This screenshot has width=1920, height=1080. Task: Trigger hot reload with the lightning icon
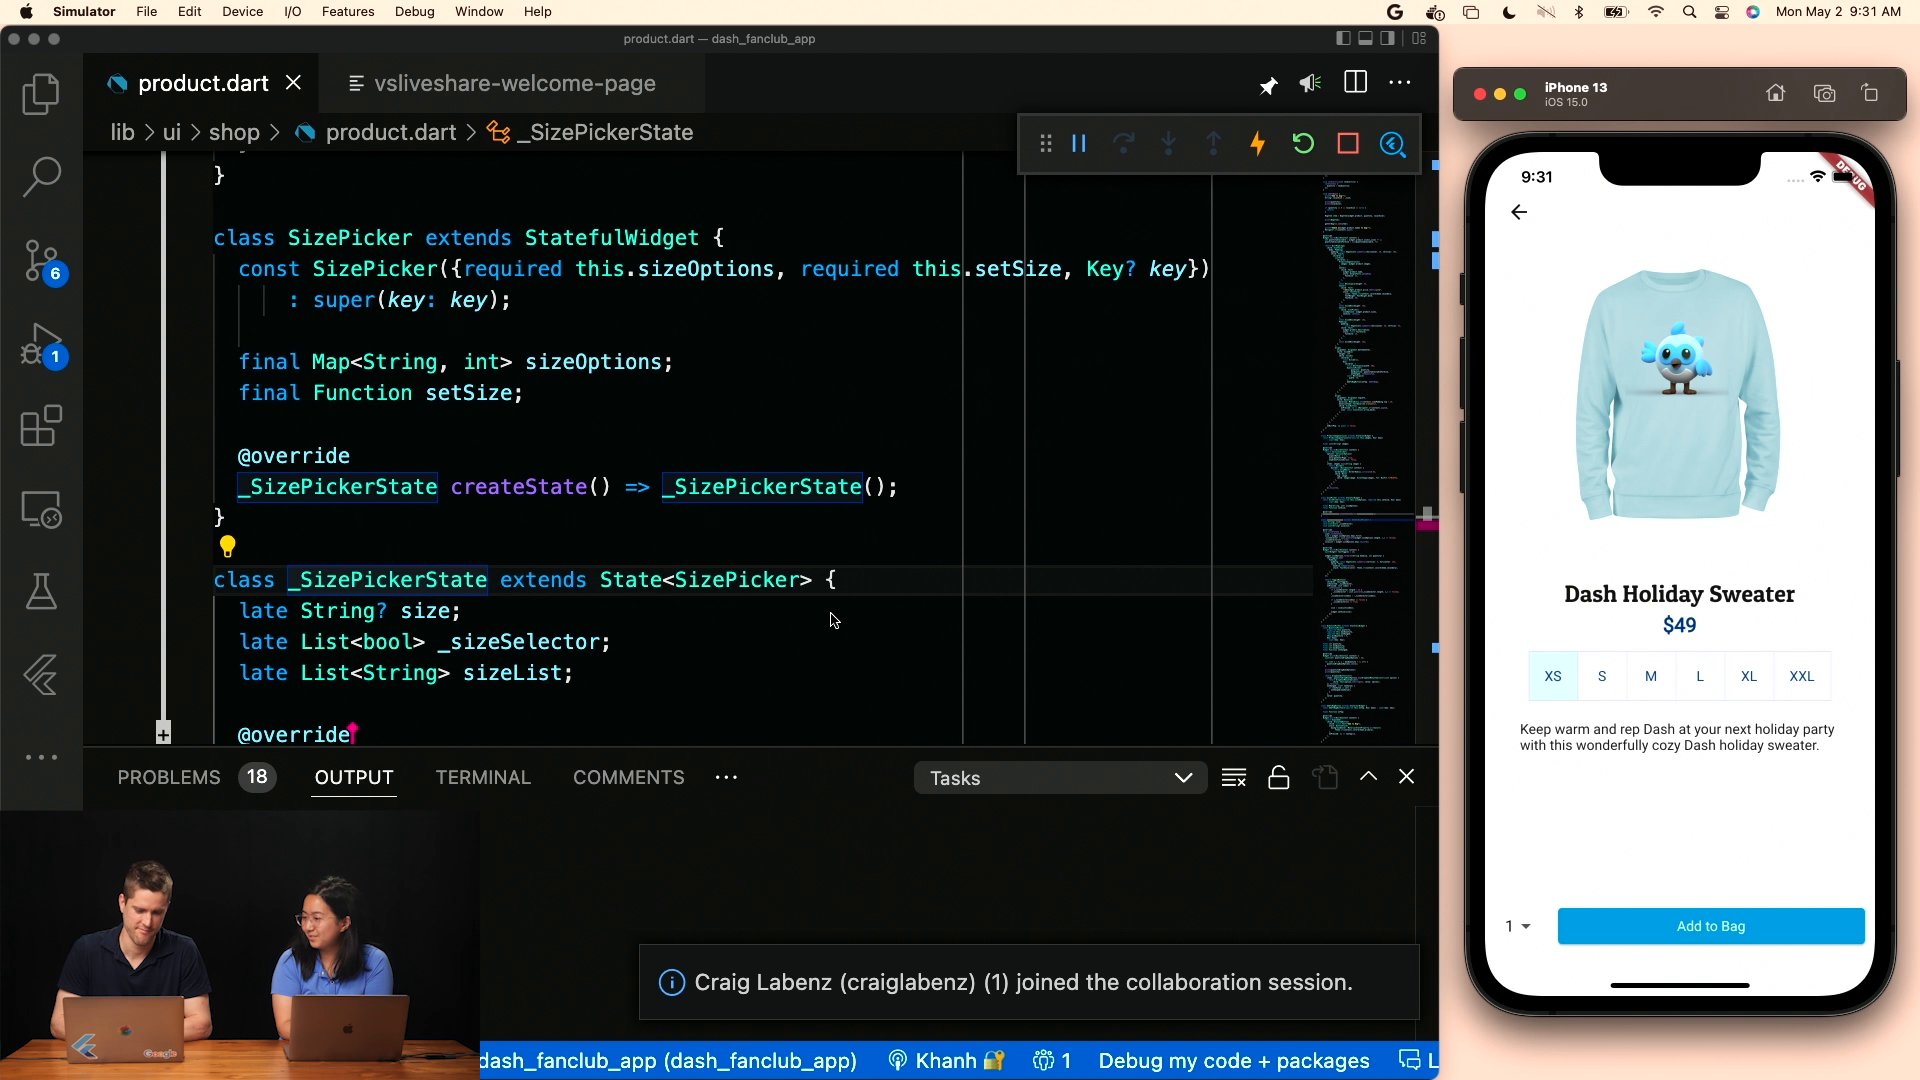[1257, 144]
